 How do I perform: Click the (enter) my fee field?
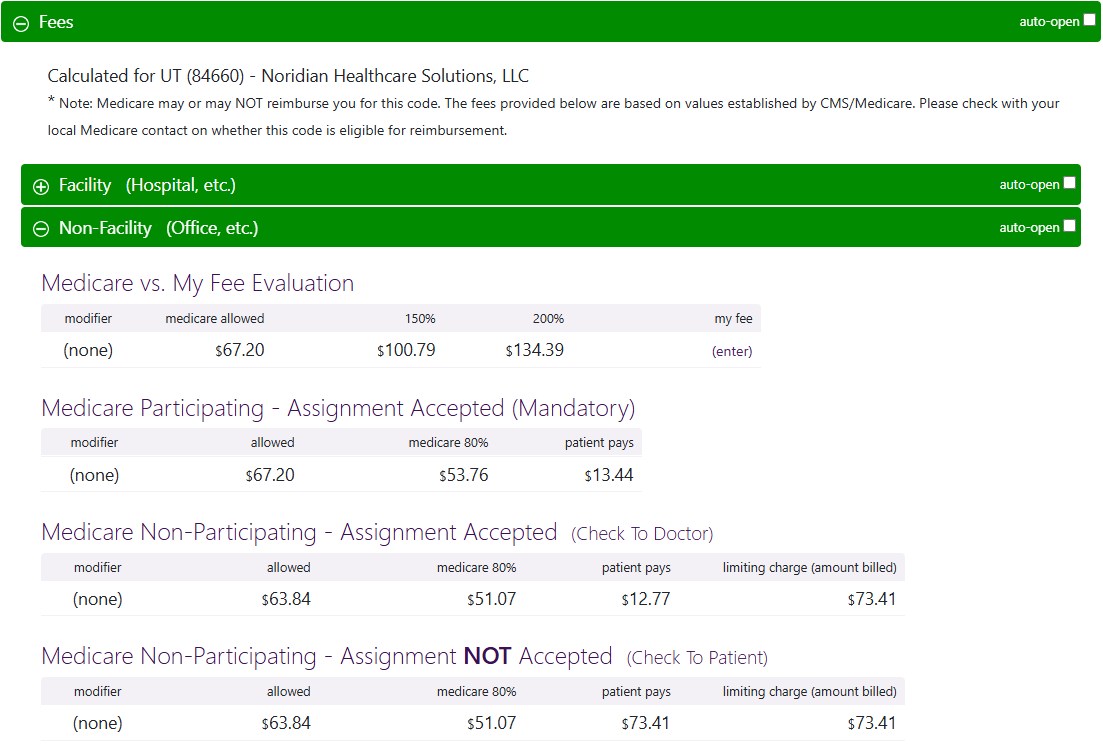pos(732,351)
